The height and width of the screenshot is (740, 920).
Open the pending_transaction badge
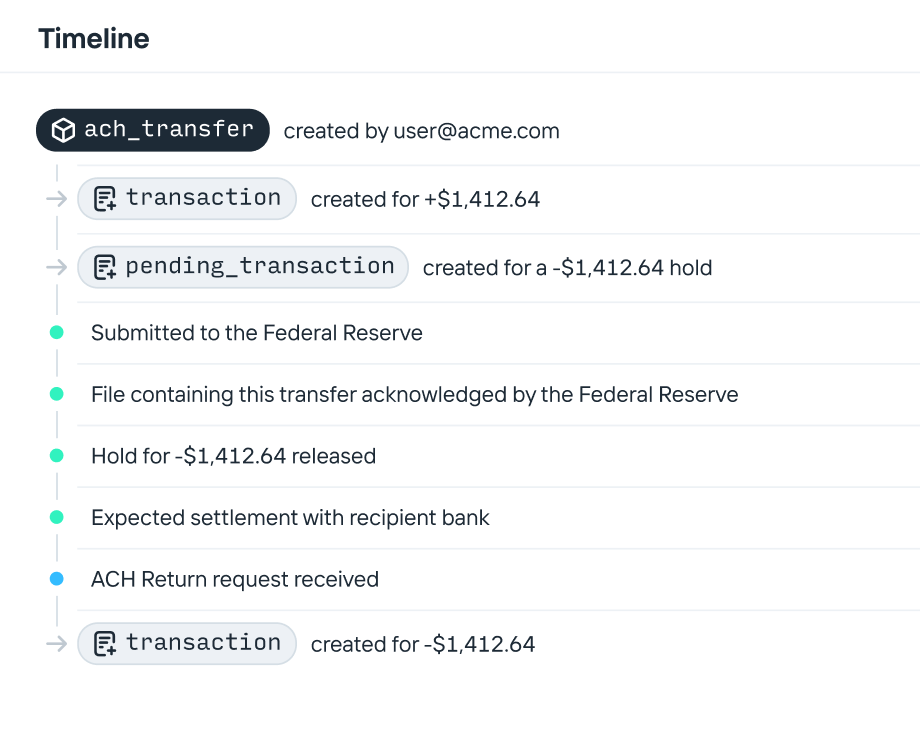(x=243, y=267)
